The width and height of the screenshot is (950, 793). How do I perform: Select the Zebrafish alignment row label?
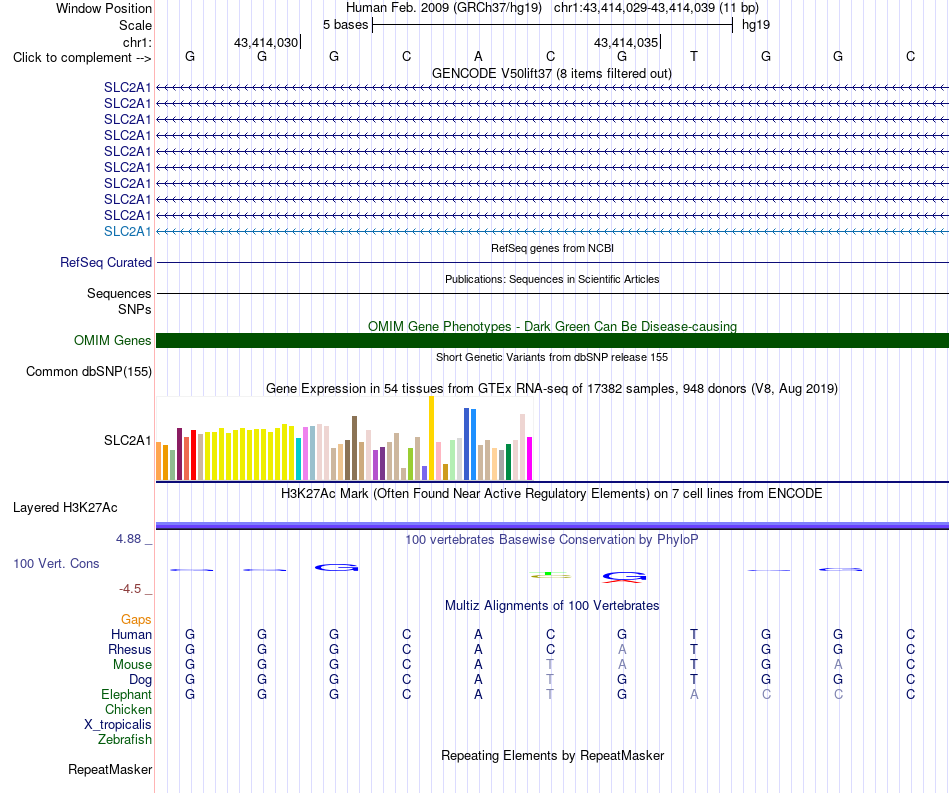[x=125, y=740]
